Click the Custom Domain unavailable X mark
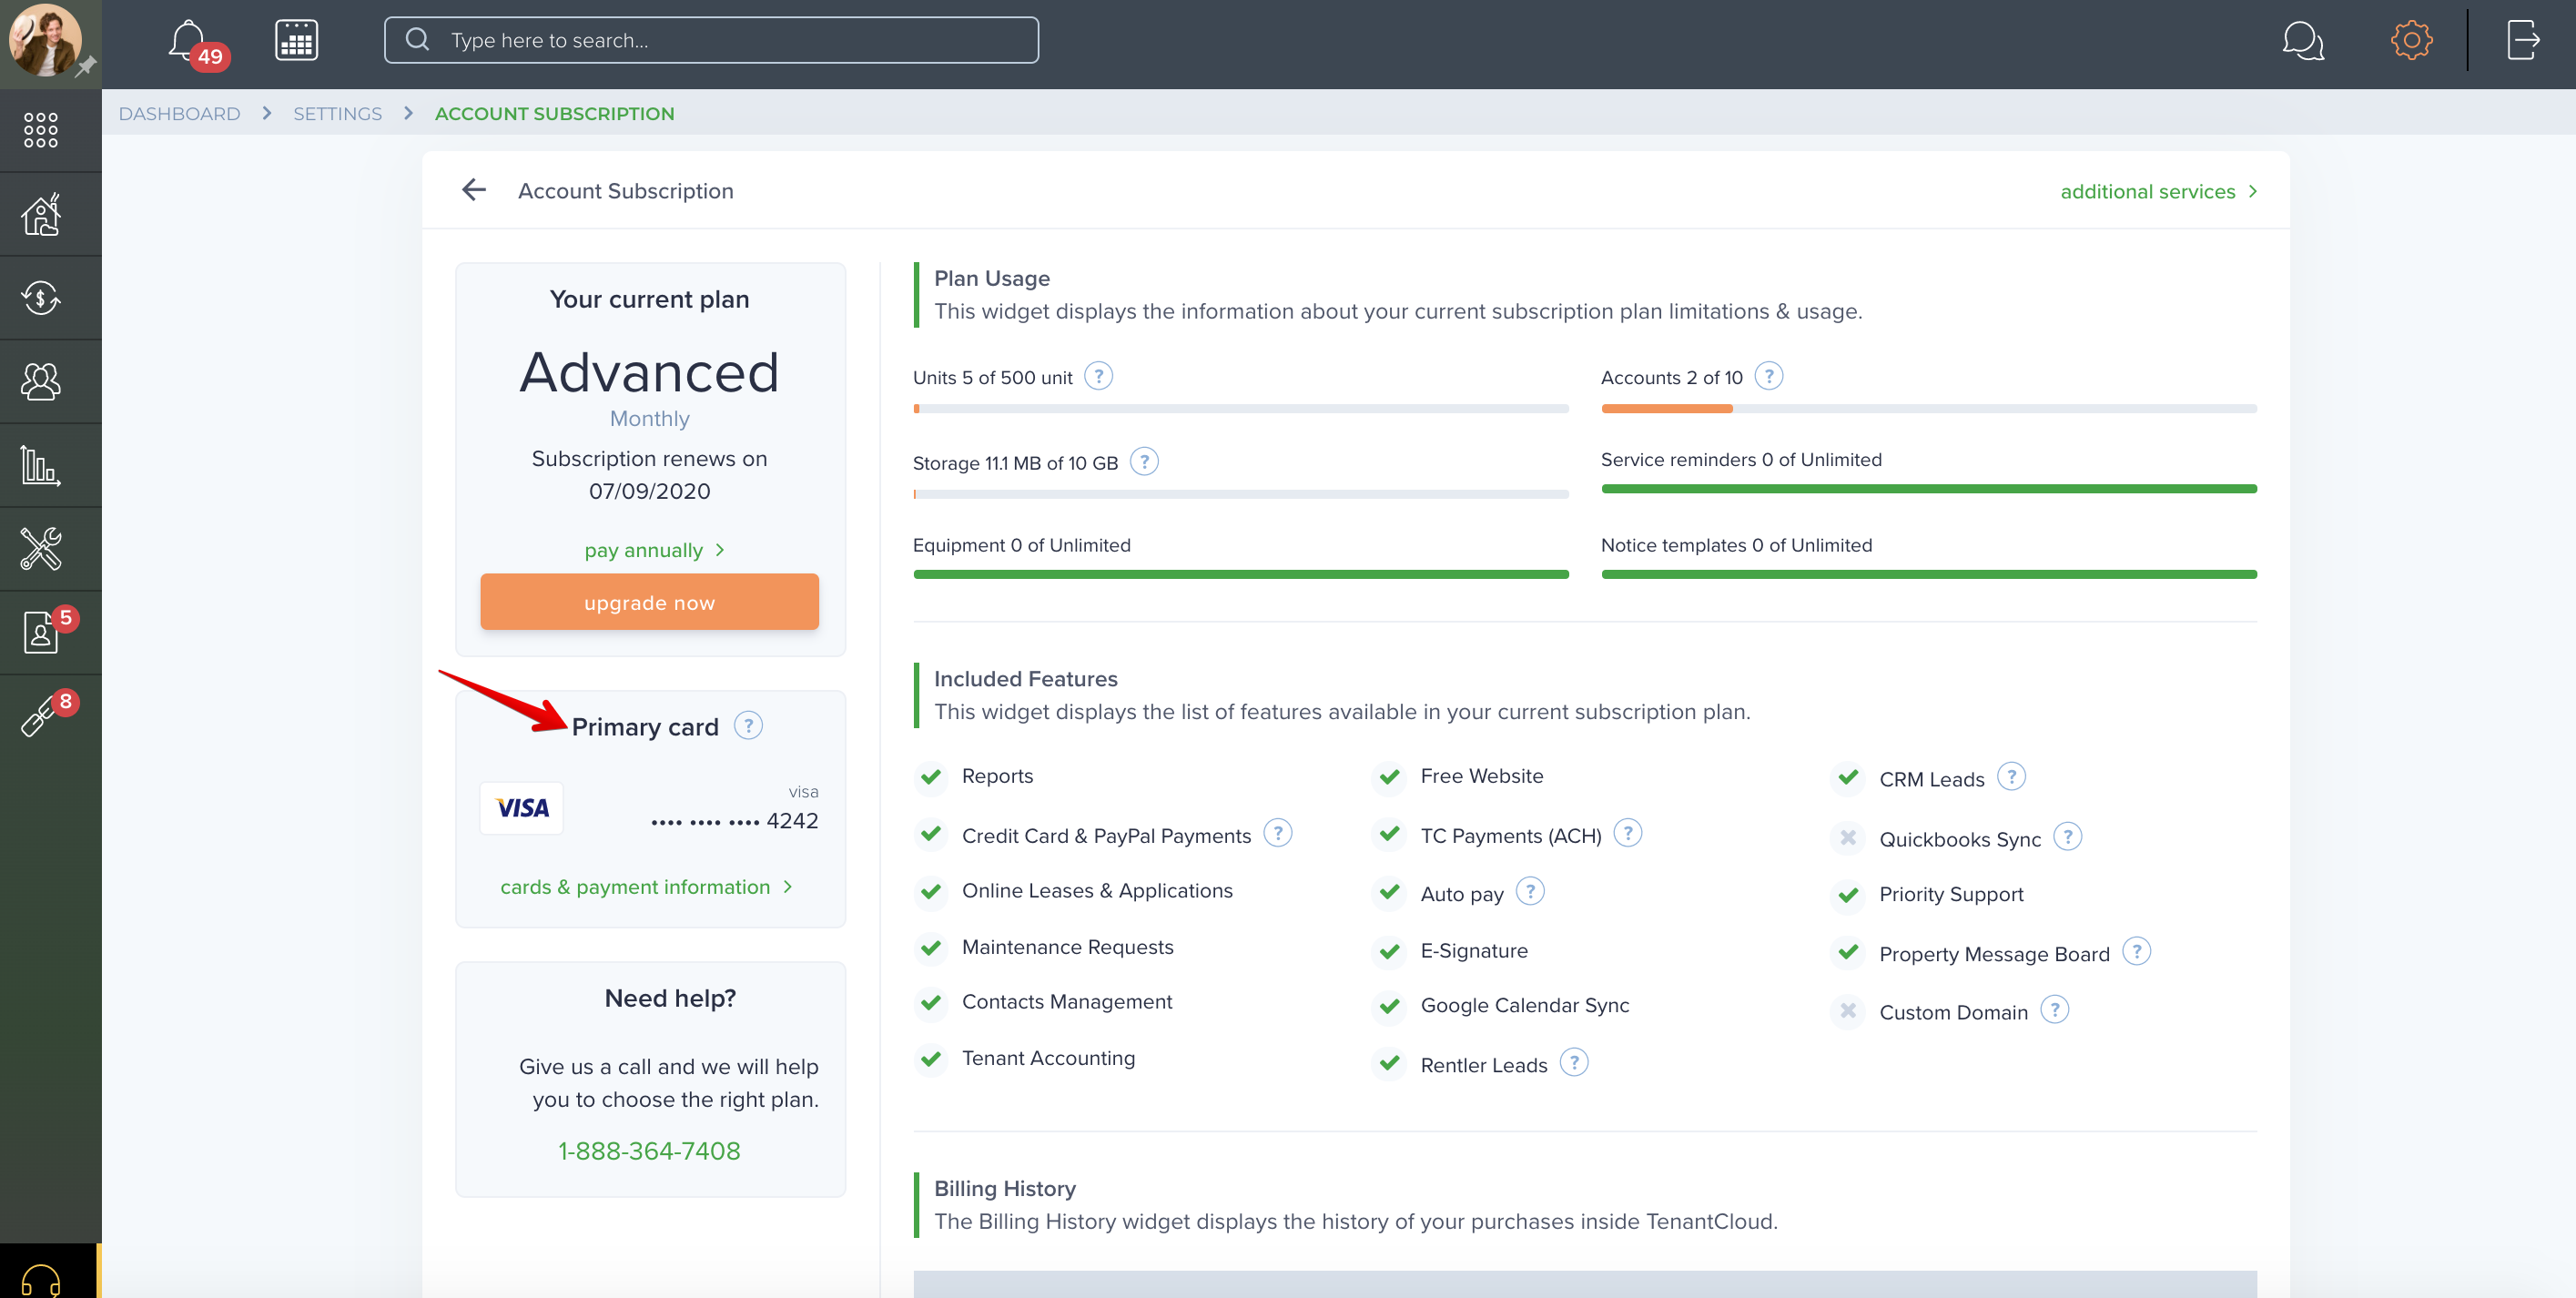Screen dimensions: 2576x1298 point(1848,1011)
